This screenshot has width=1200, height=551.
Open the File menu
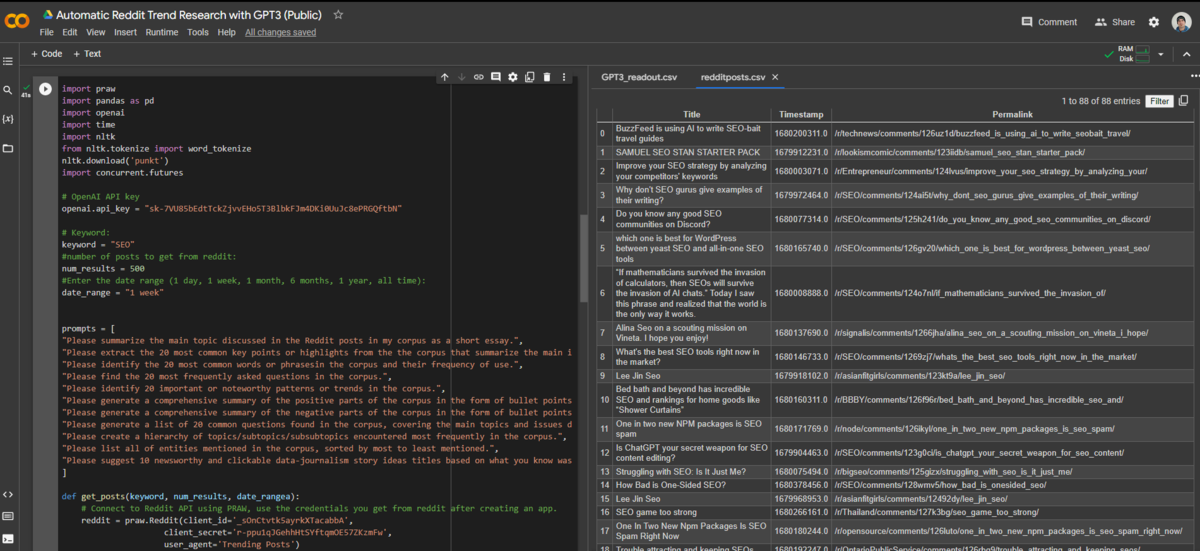47,32
